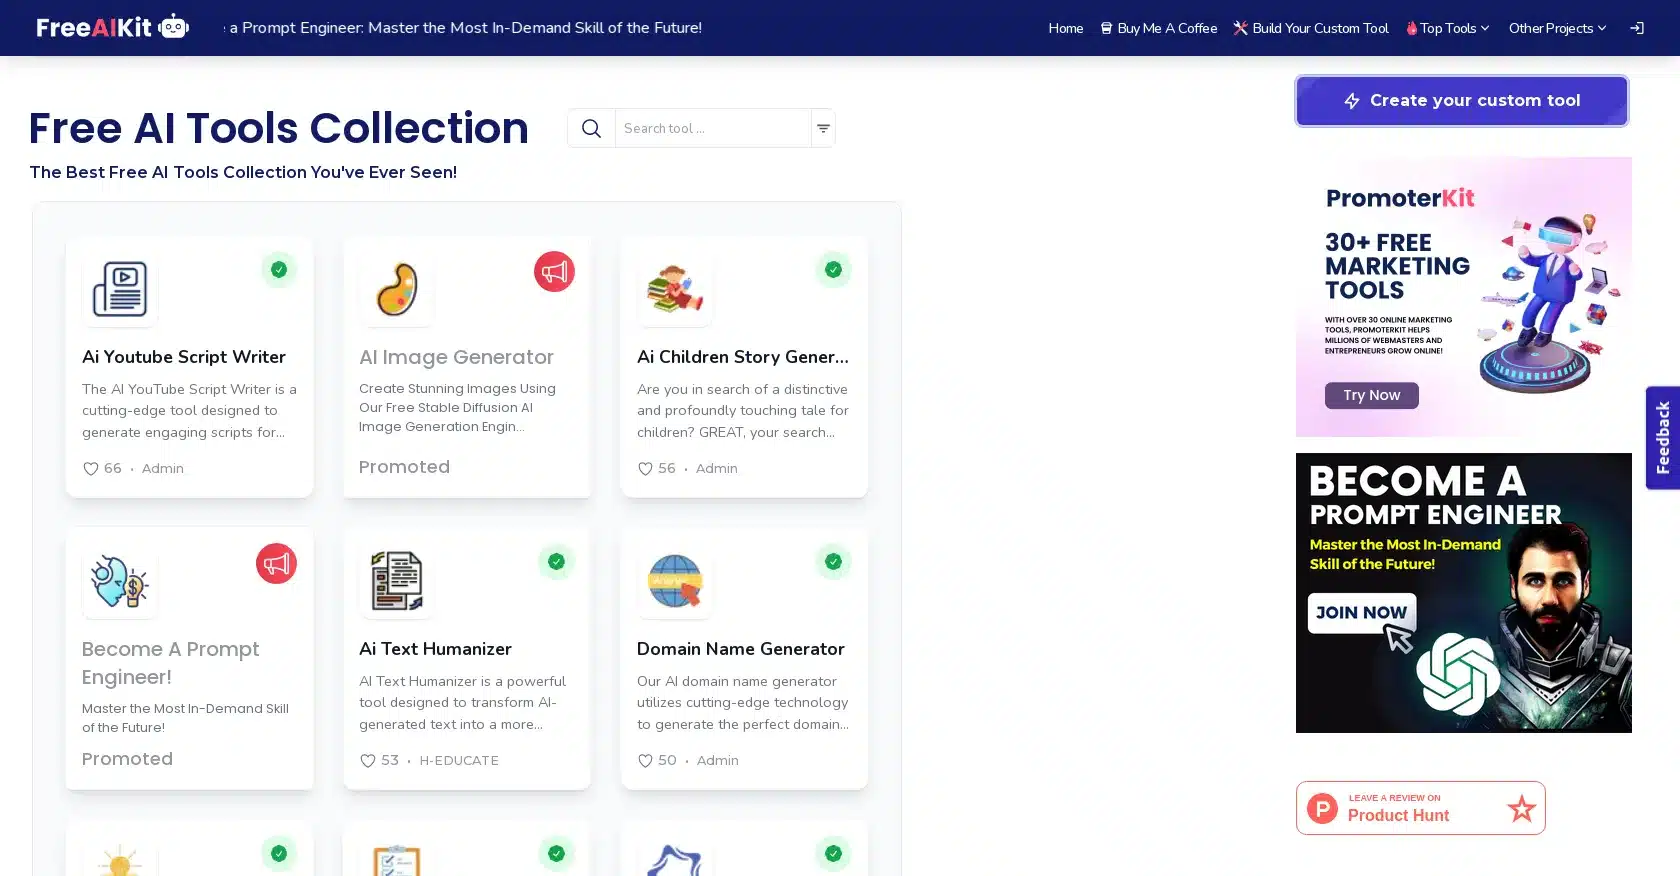Click the login icon in navbar

click(x=1636, y=28)
